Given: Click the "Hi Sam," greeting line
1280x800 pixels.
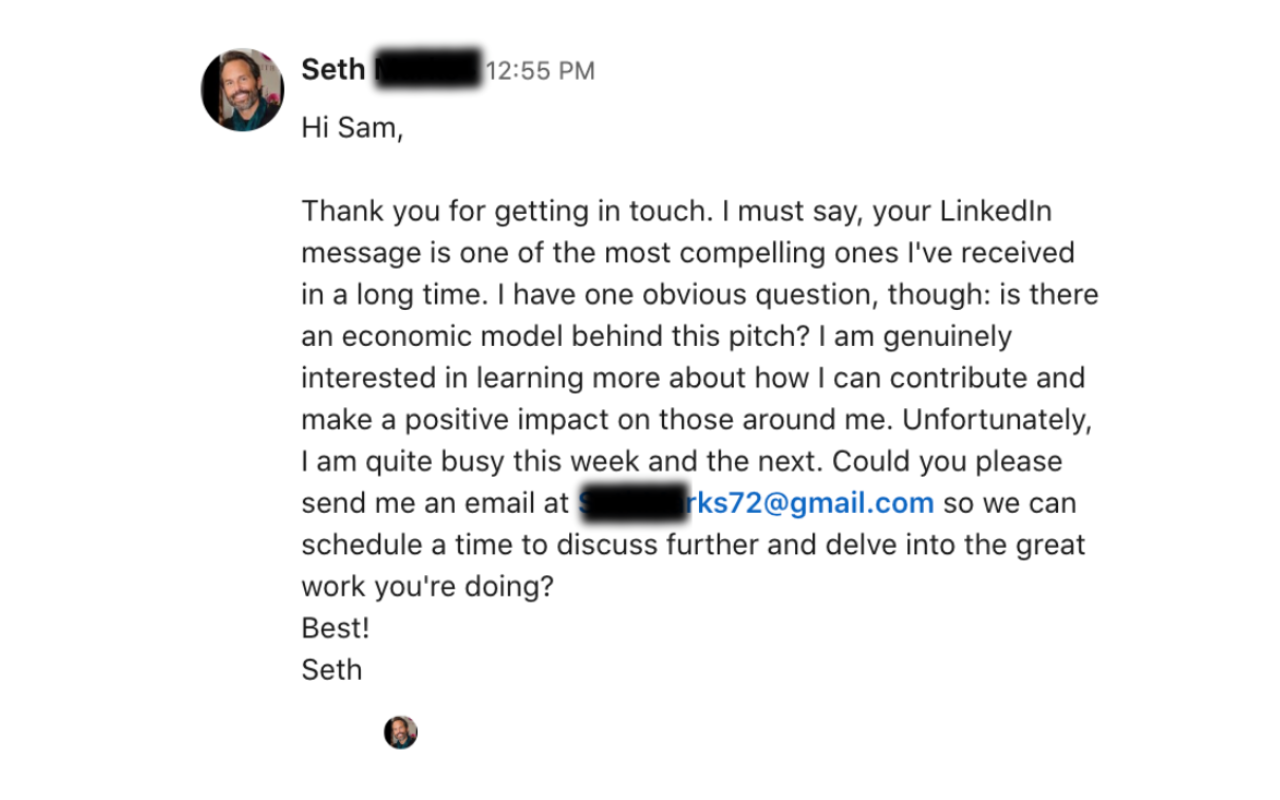Looking at the screenshot, I should click(351, 129).
